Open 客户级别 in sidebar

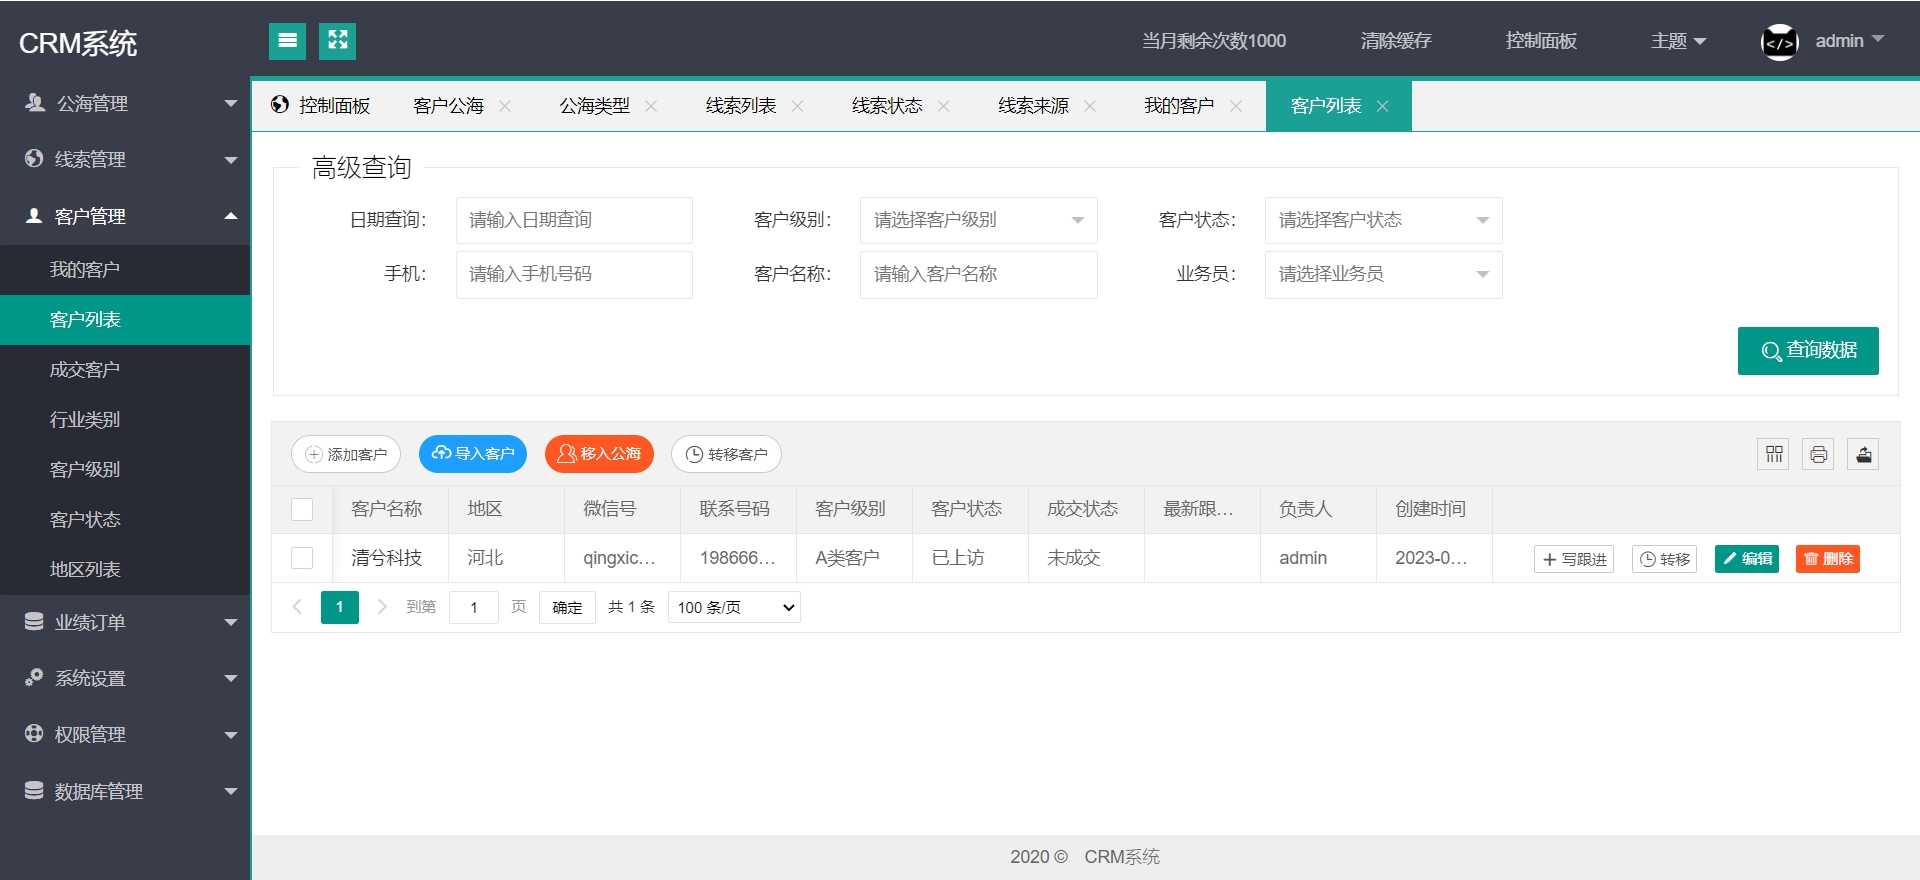(x=125, y=470)
